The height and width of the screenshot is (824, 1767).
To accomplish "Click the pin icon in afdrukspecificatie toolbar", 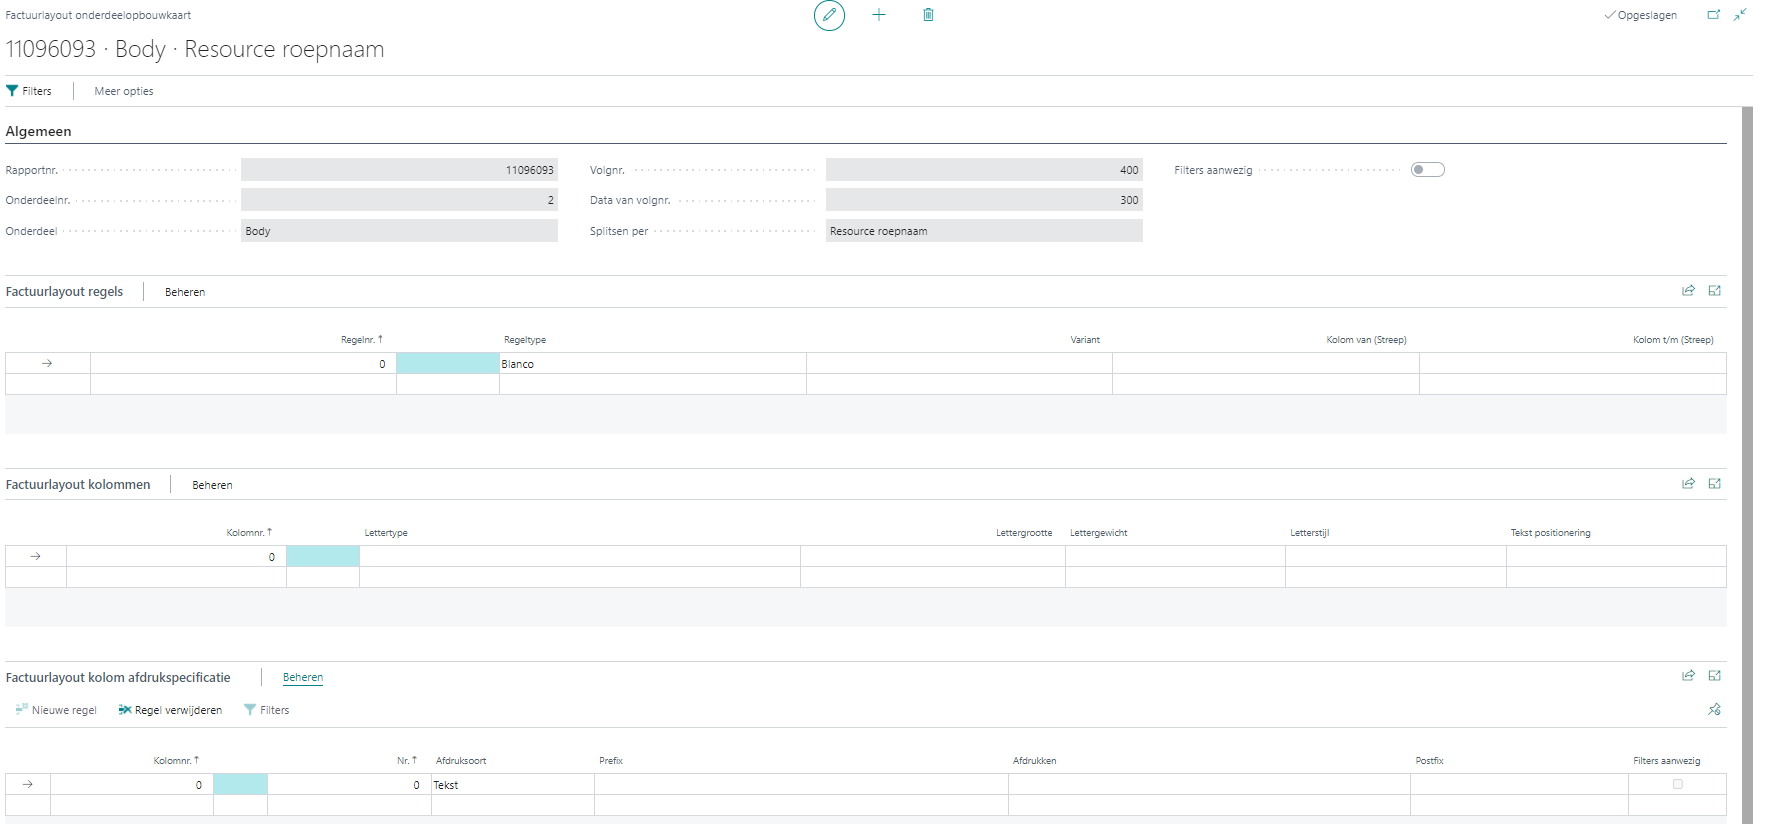I will pyautogui.click(x=1715, y=710).
